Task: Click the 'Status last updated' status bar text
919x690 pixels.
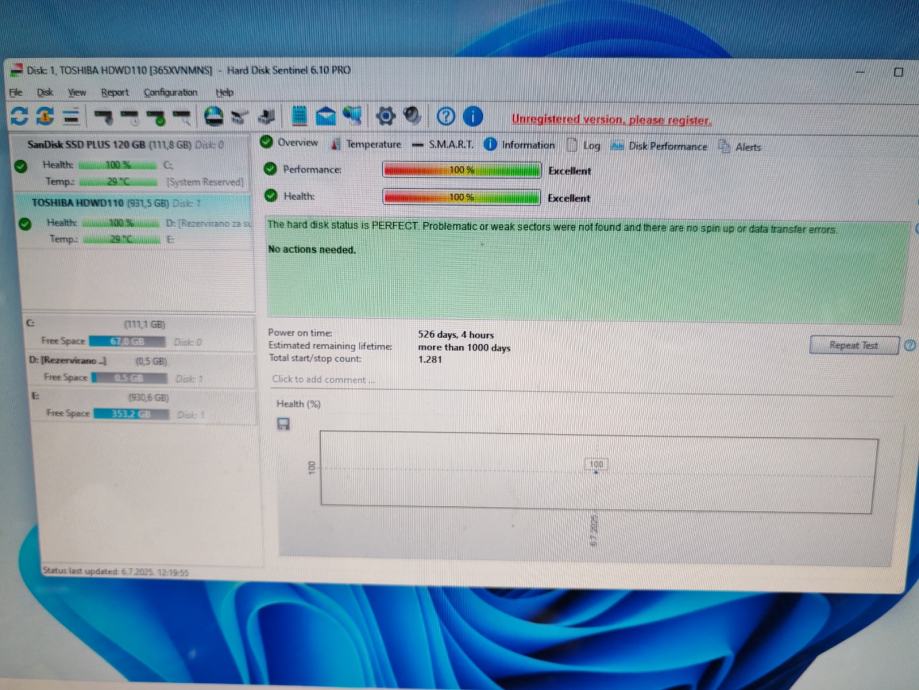Action: point(115,572)
